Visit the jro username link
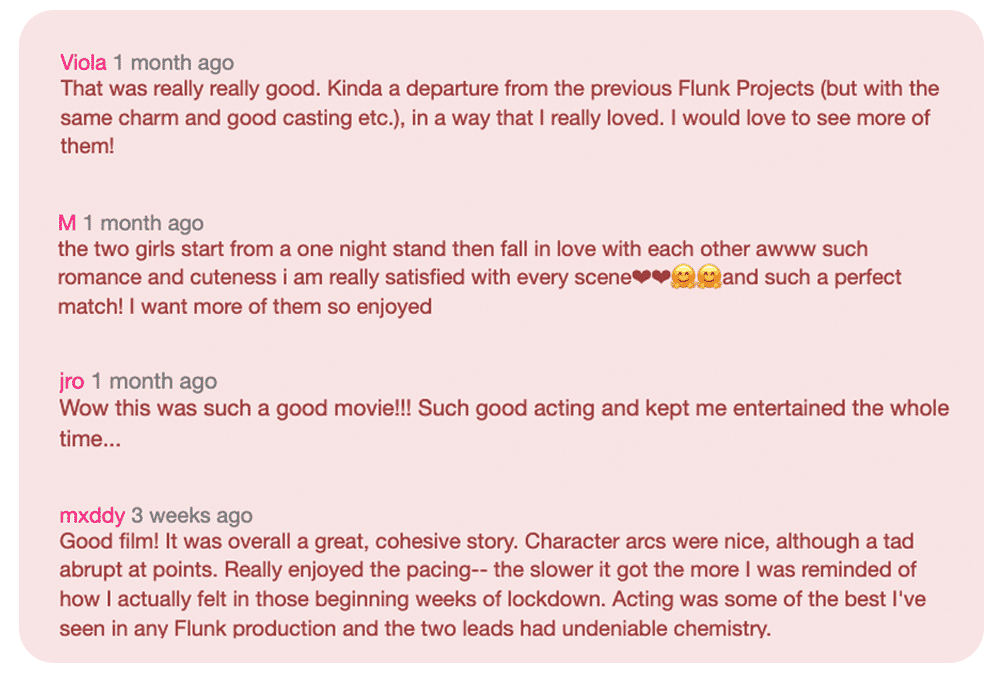This screenshot has height=690, width=1000. click(71, 381)
